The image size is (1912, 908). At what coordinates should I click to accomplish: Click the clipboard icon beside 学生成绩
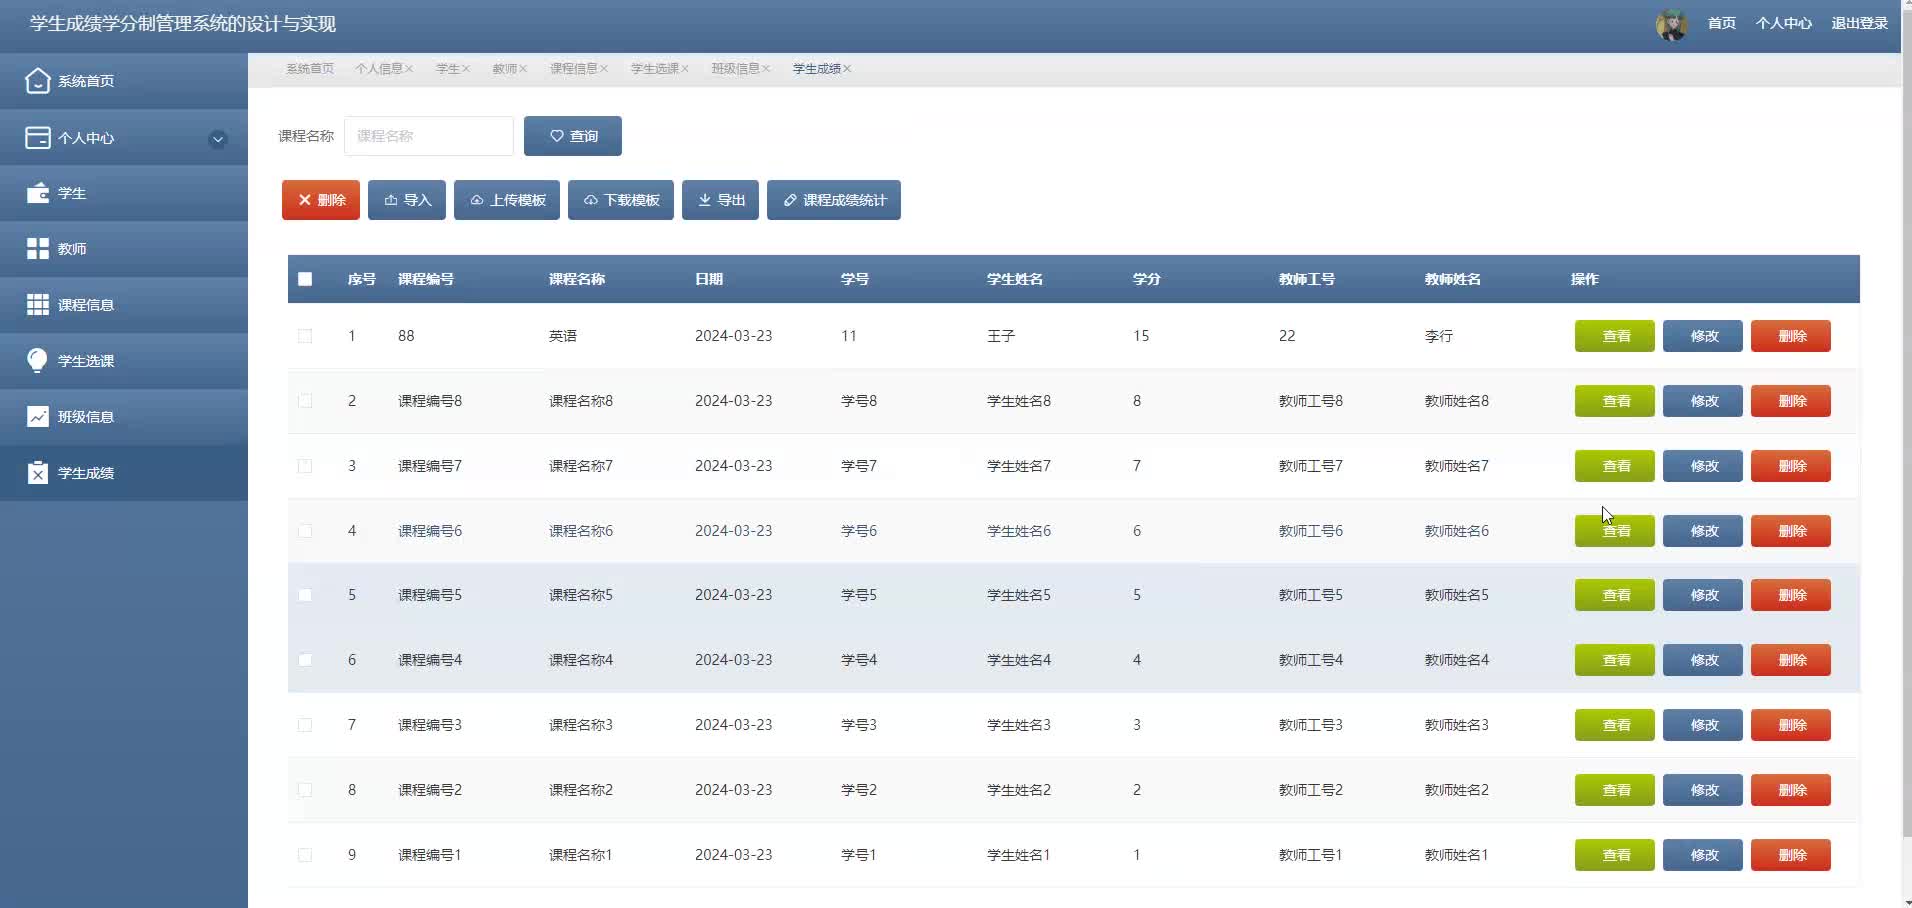tap(38, 473)
